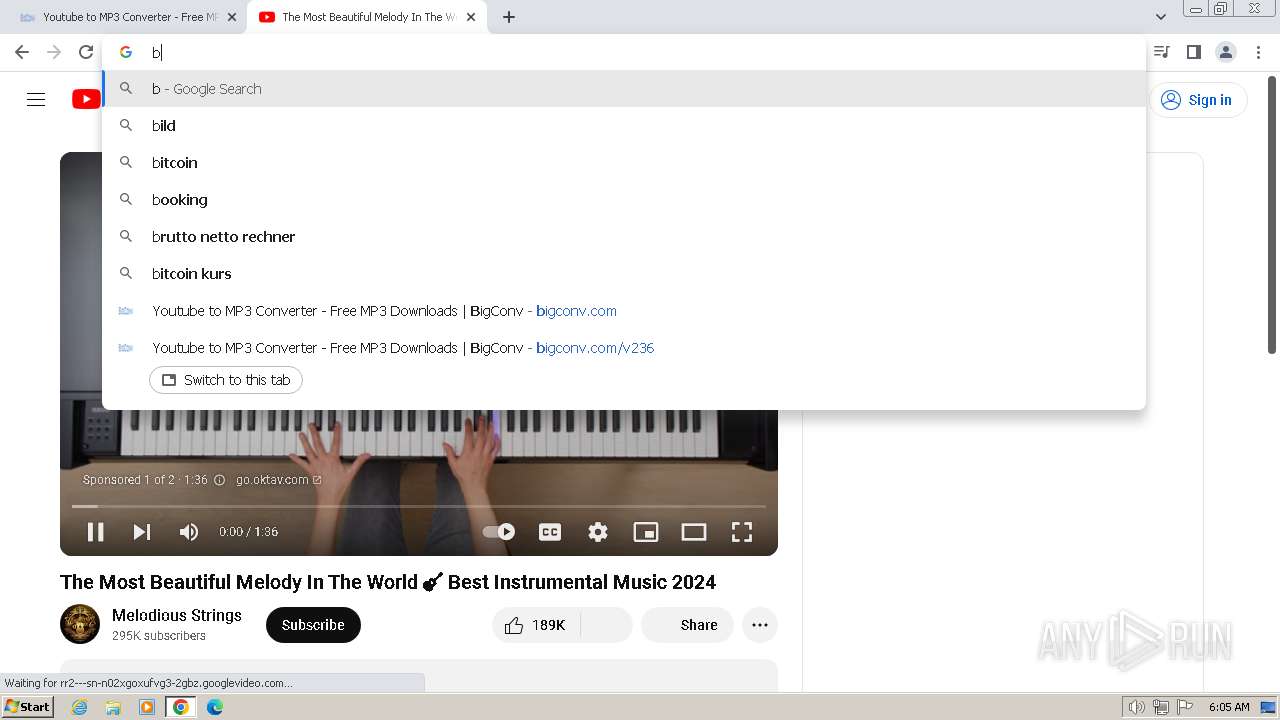This screenshot has height=720, width=1280.
Task: Click the system tray network icon
Action: (x=1161, y=707)
